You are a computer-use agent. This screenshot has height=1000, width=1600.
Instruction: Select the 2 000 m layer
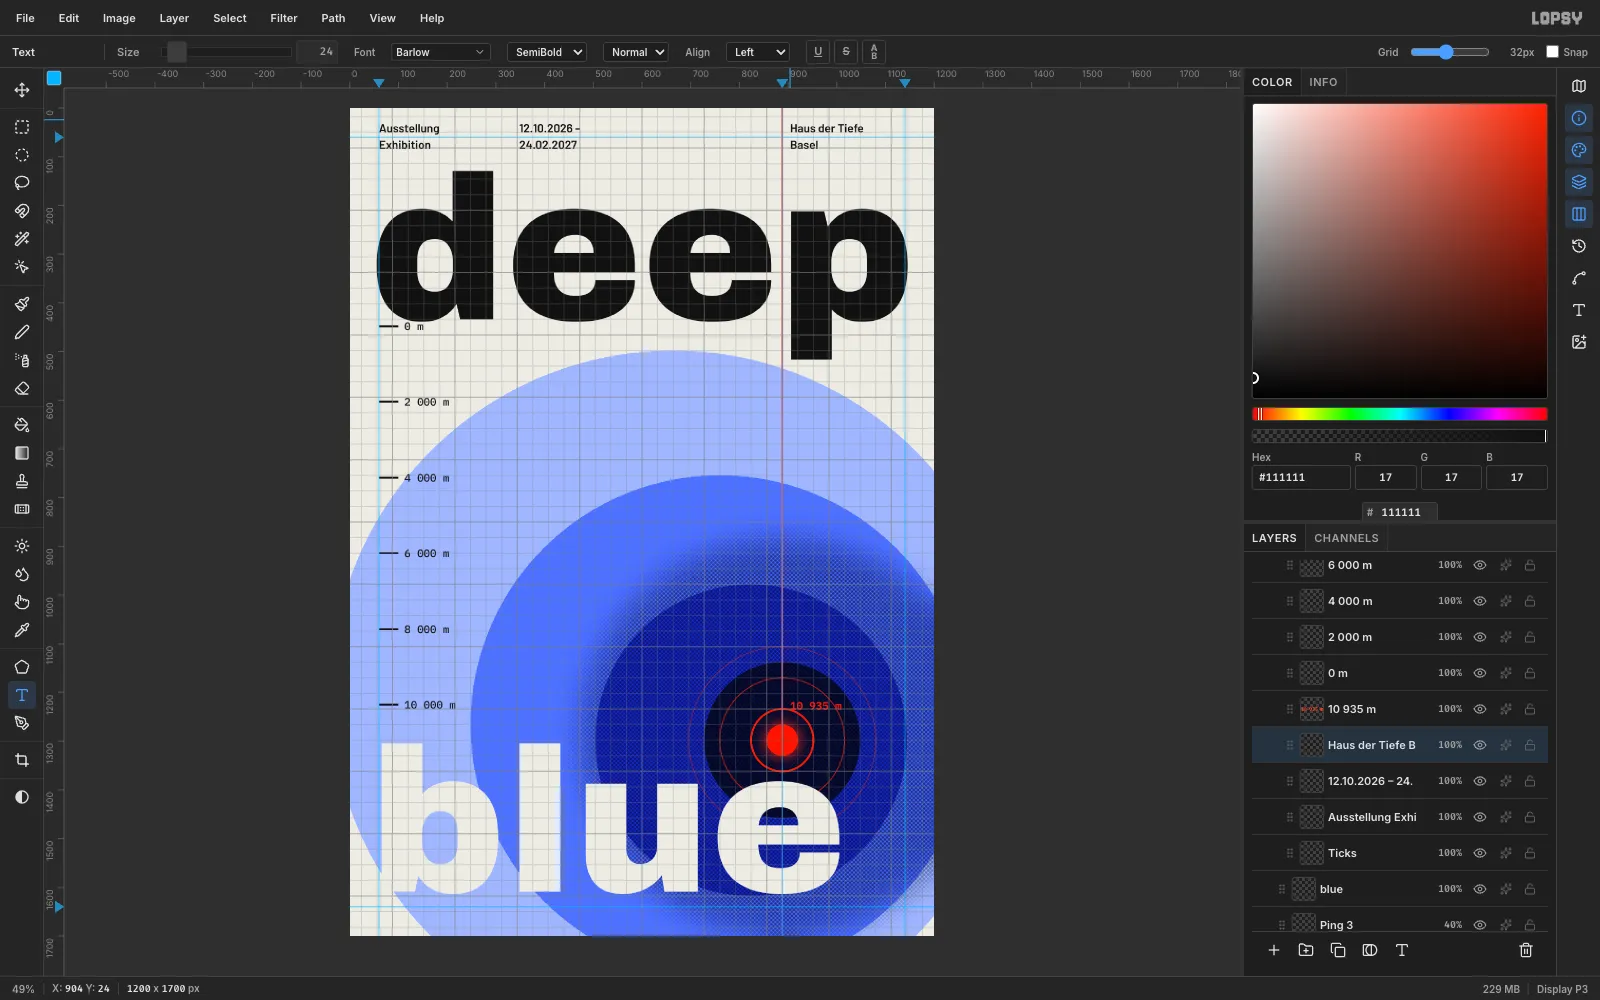tap(1399, 637)
